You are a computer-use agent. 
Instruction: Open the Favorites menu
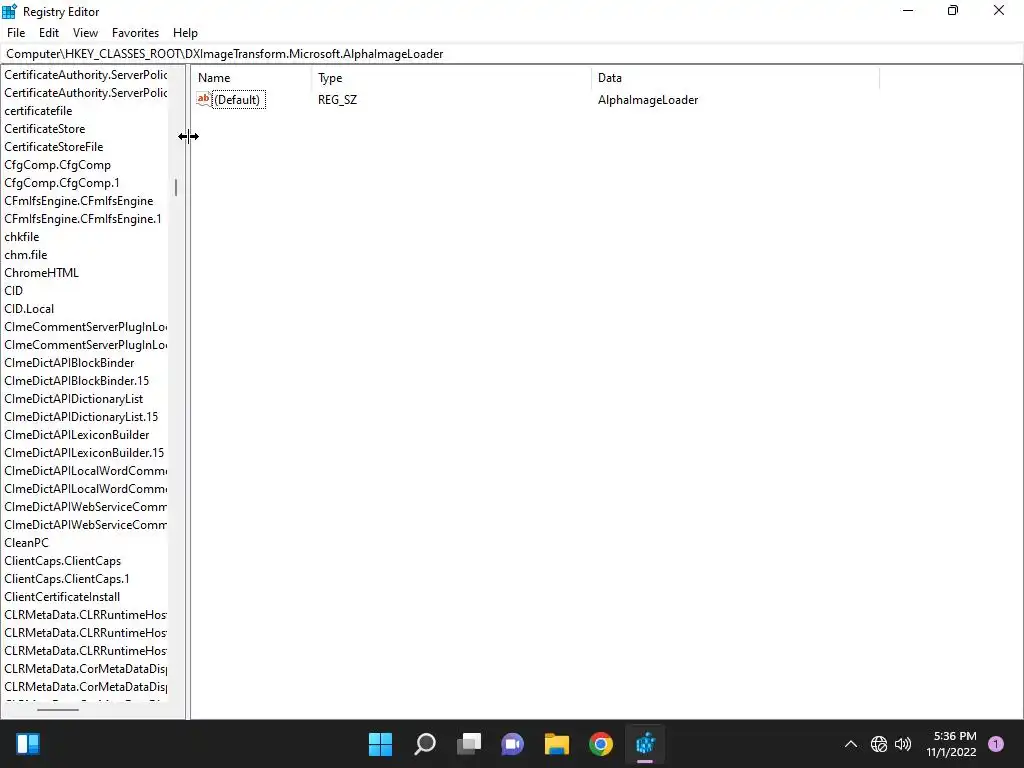click(x=135, y=33)
